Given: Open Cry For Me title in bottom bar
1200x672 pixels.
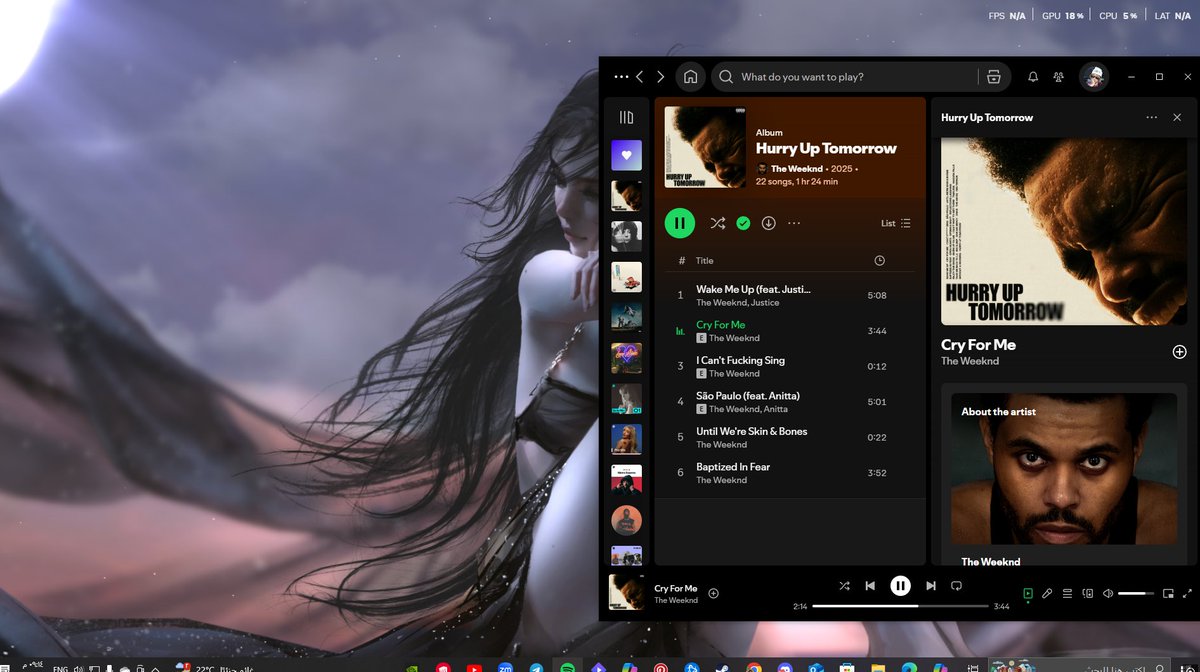Looking at the screenshot, I should (676, 588).
